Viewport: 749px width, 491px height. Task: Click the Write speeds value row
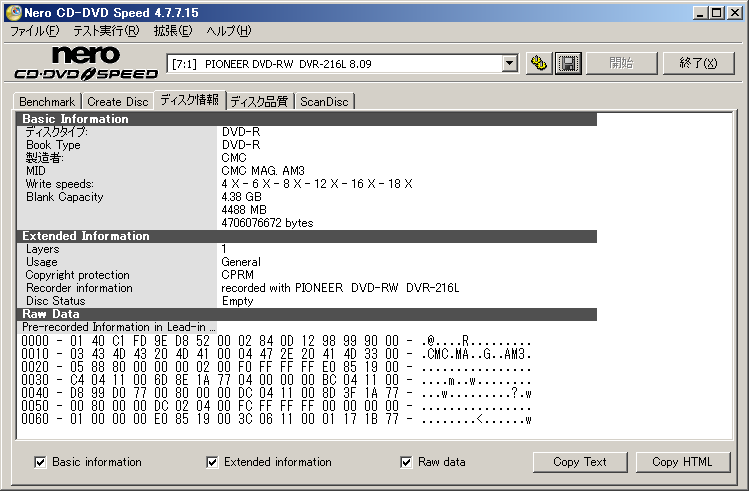[317, 184]
